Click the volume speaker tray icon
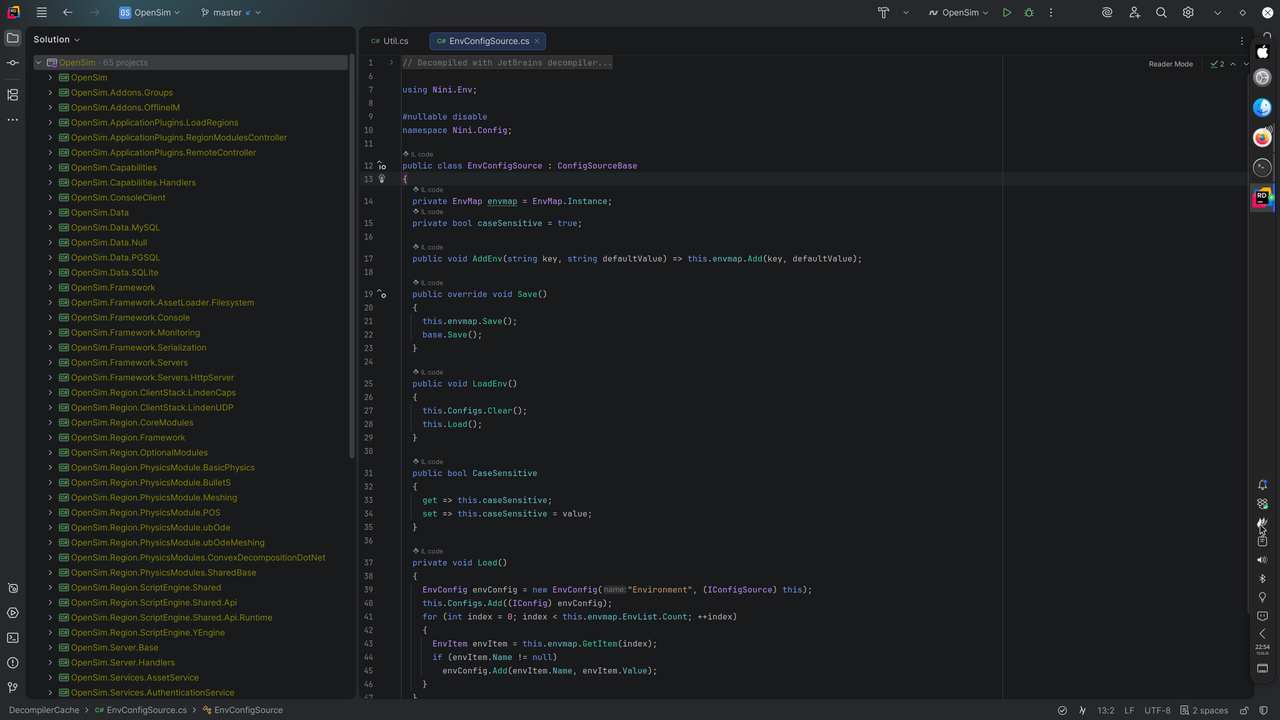Screen dimensions: 1280x720 (x=1262, y=560)
